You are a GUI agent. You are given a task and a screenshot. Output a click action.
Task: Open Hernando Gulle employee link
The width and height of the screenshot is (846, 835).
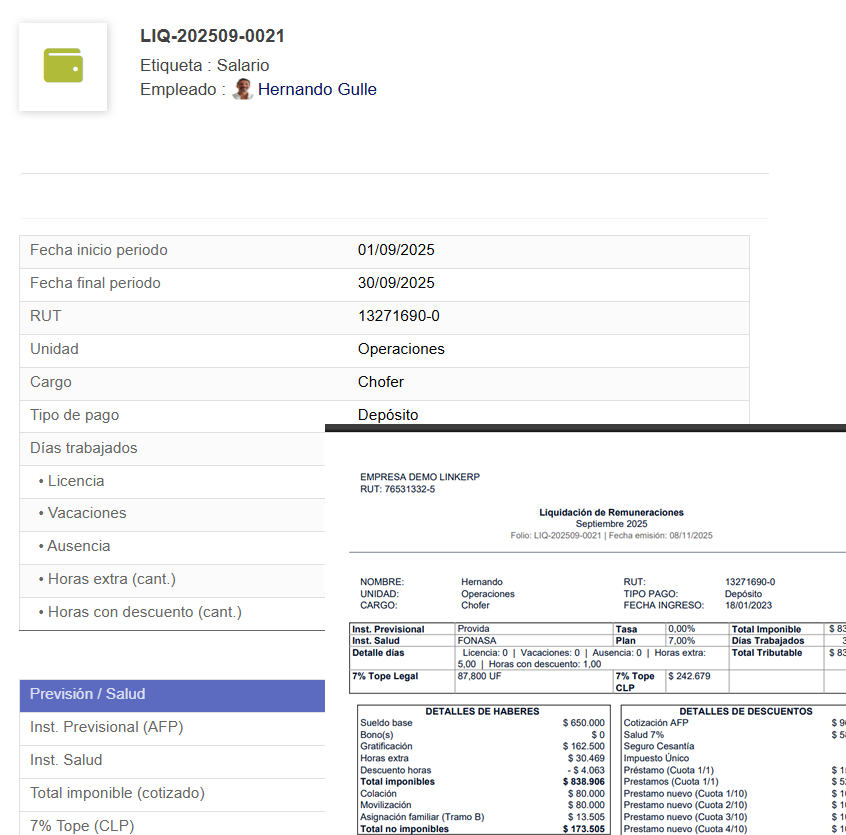tap(317, 90)
